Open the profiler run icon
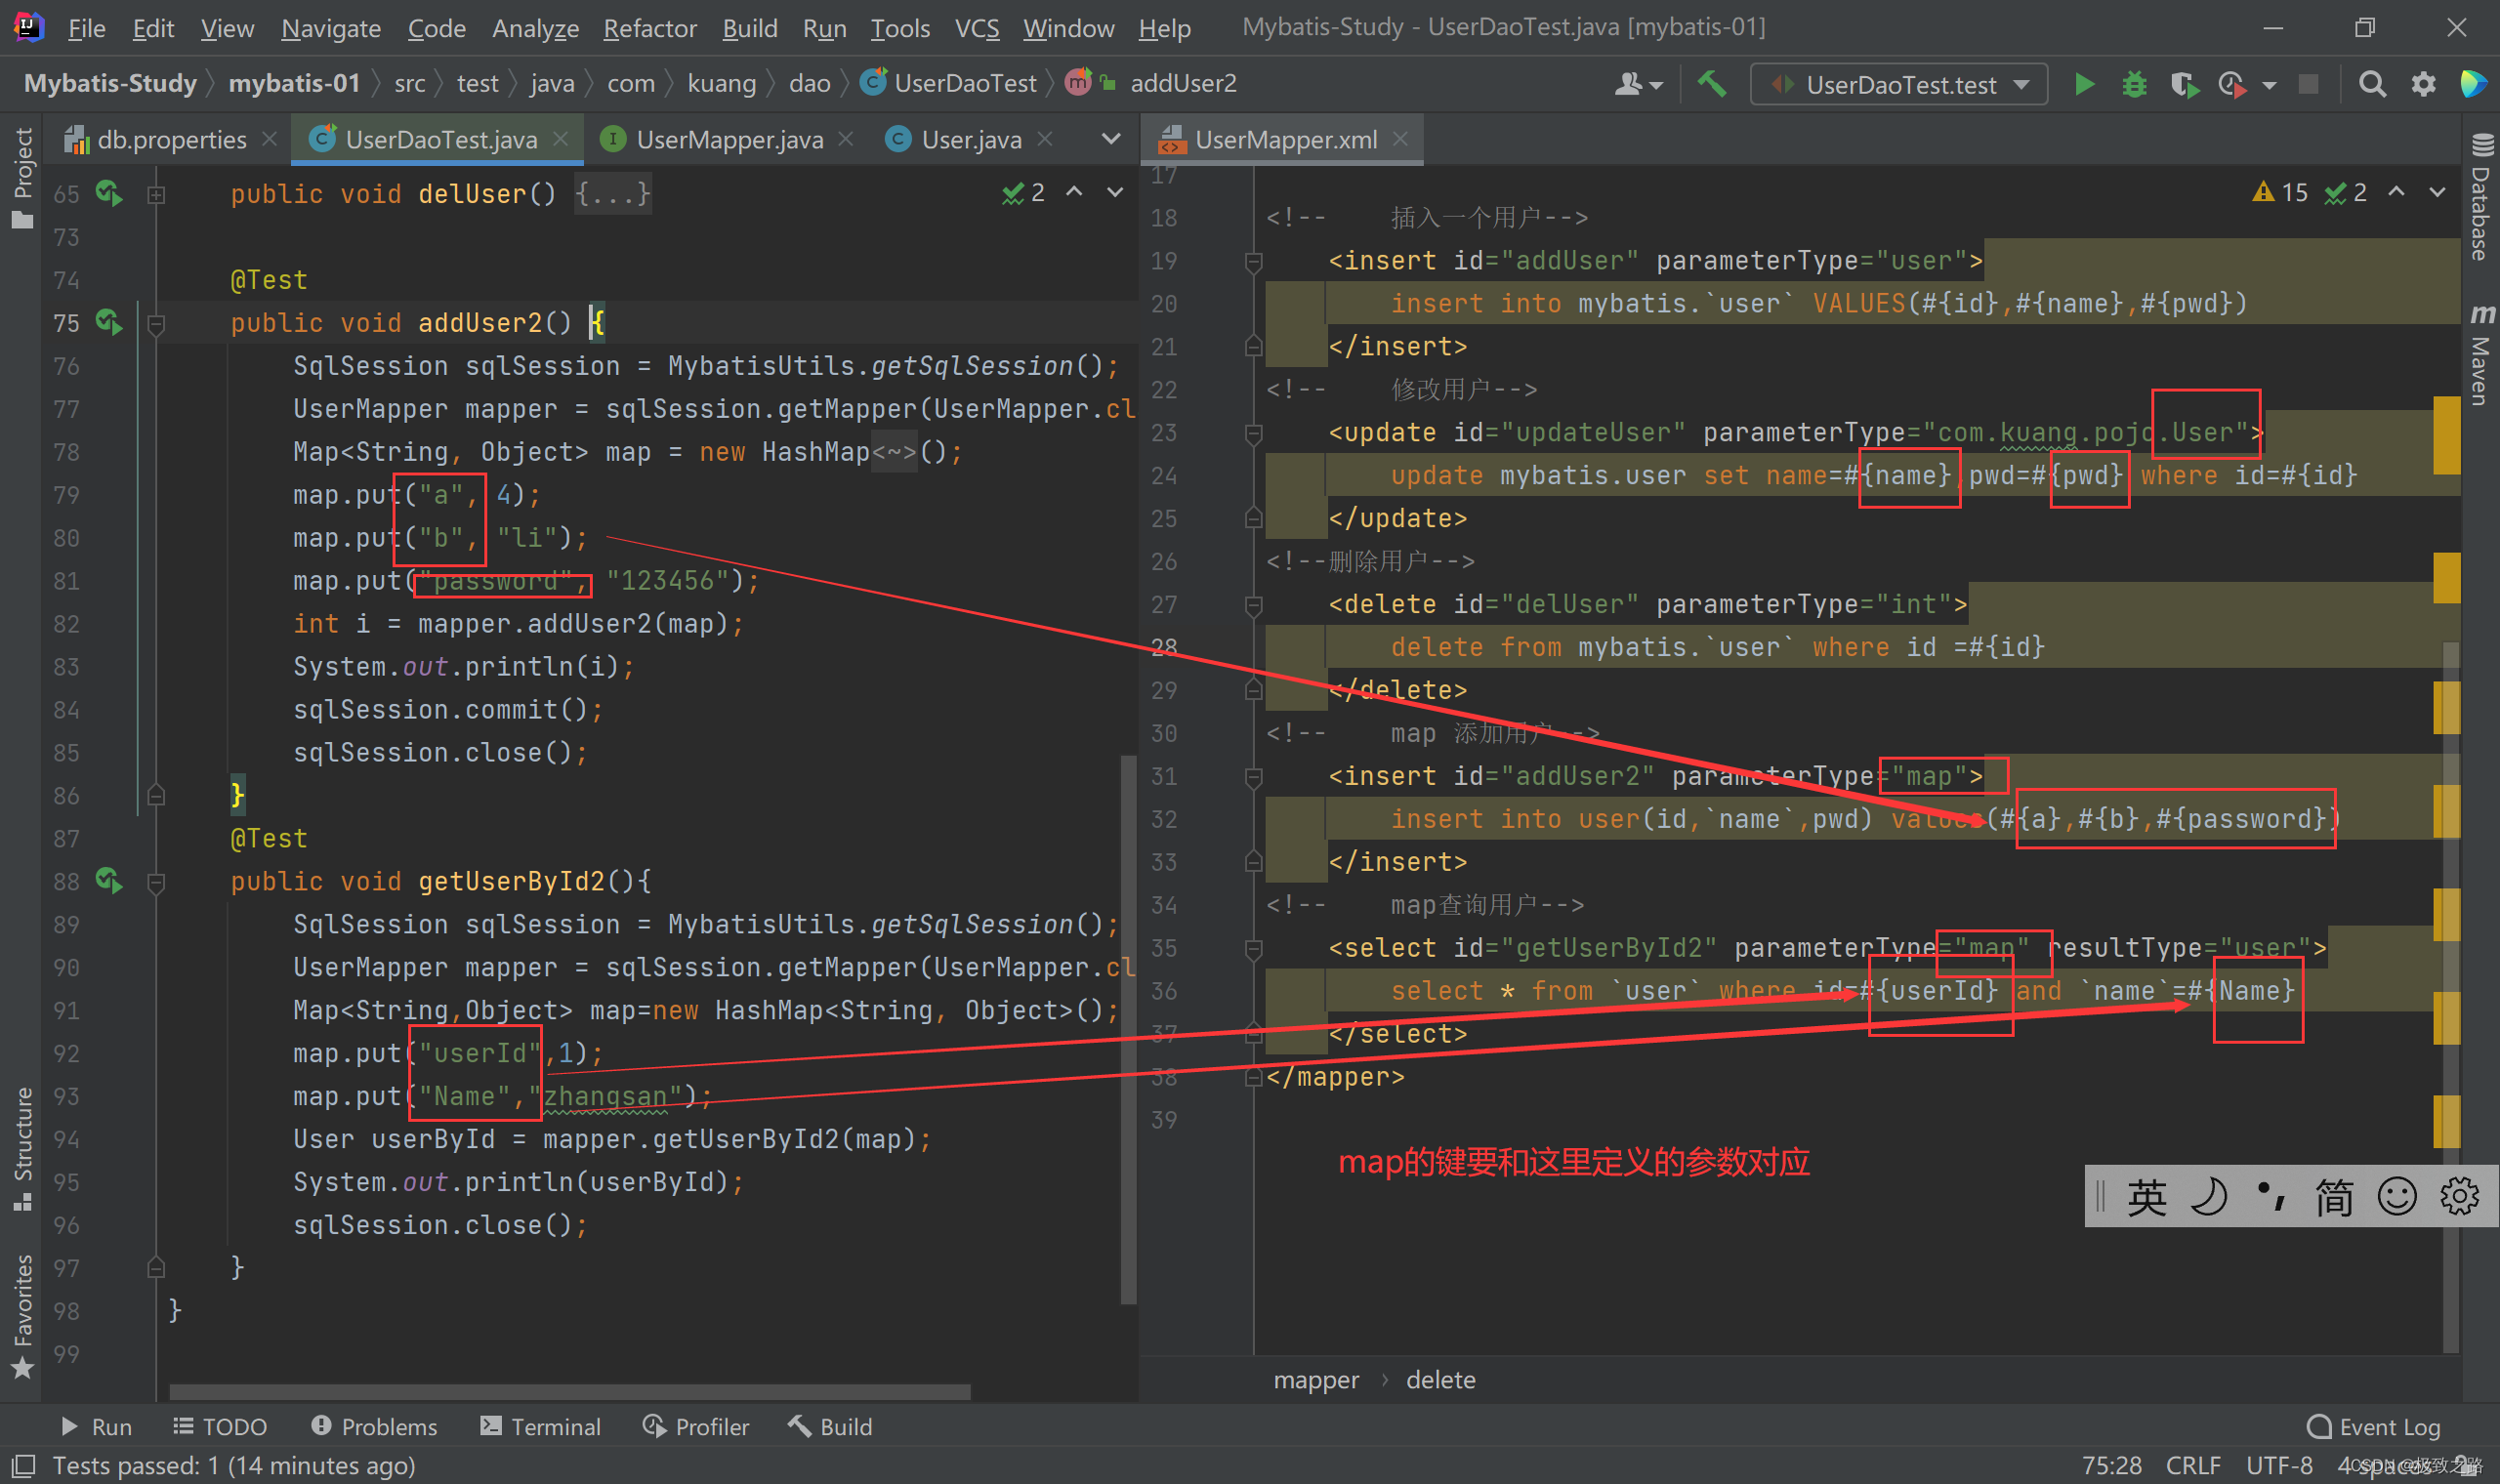 pyautogui.click(x=2231, y=84)
